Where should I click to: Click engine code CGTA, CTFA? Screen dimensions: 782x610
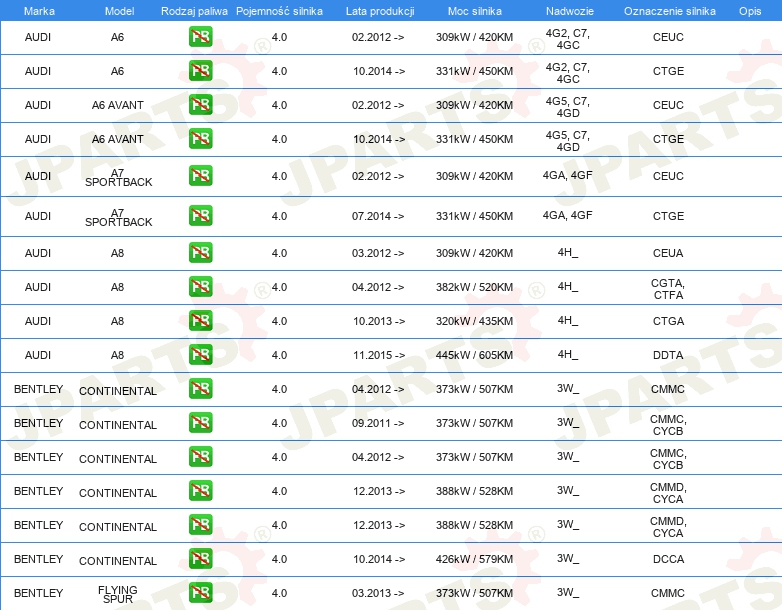(x=668, y=289)
